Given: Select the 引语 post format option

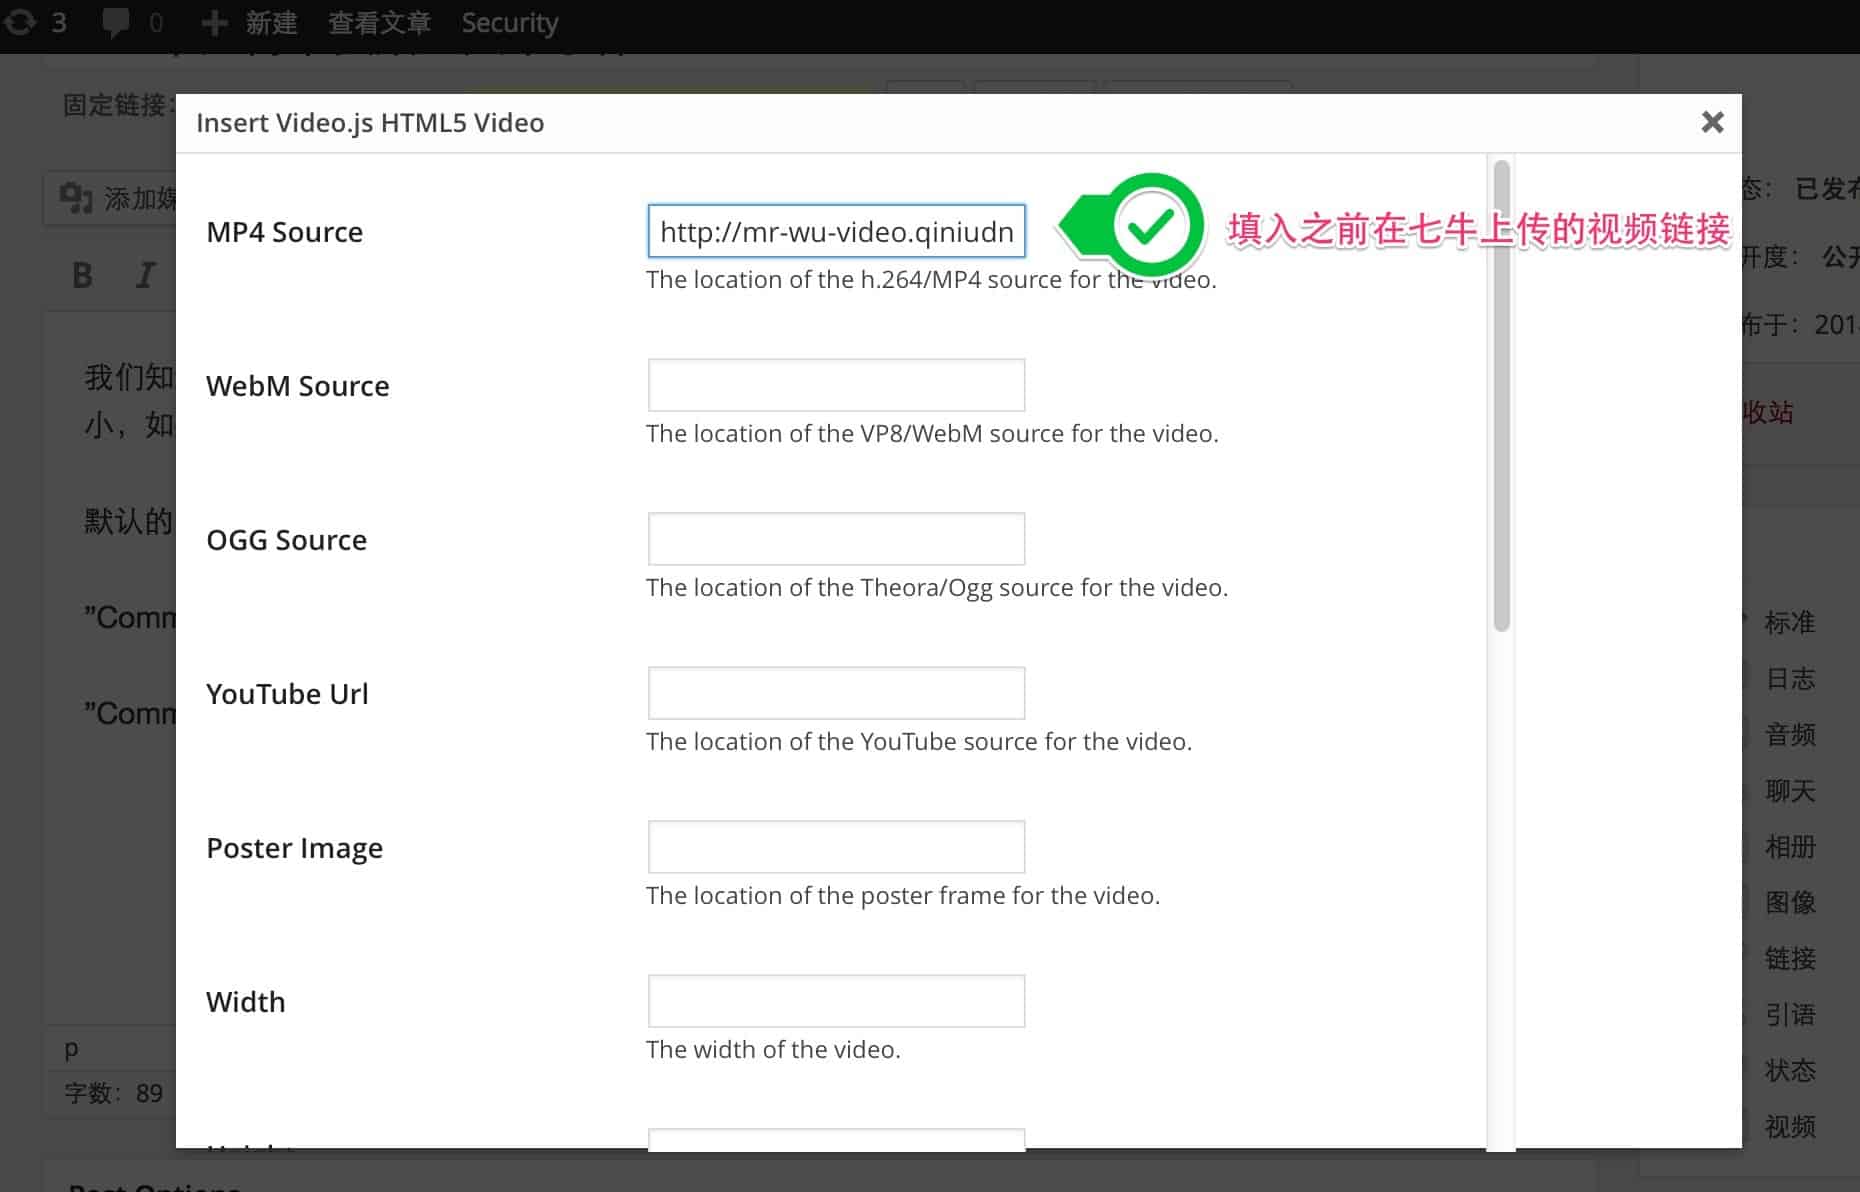Looking at the screenshot, I should 1789,1014.
